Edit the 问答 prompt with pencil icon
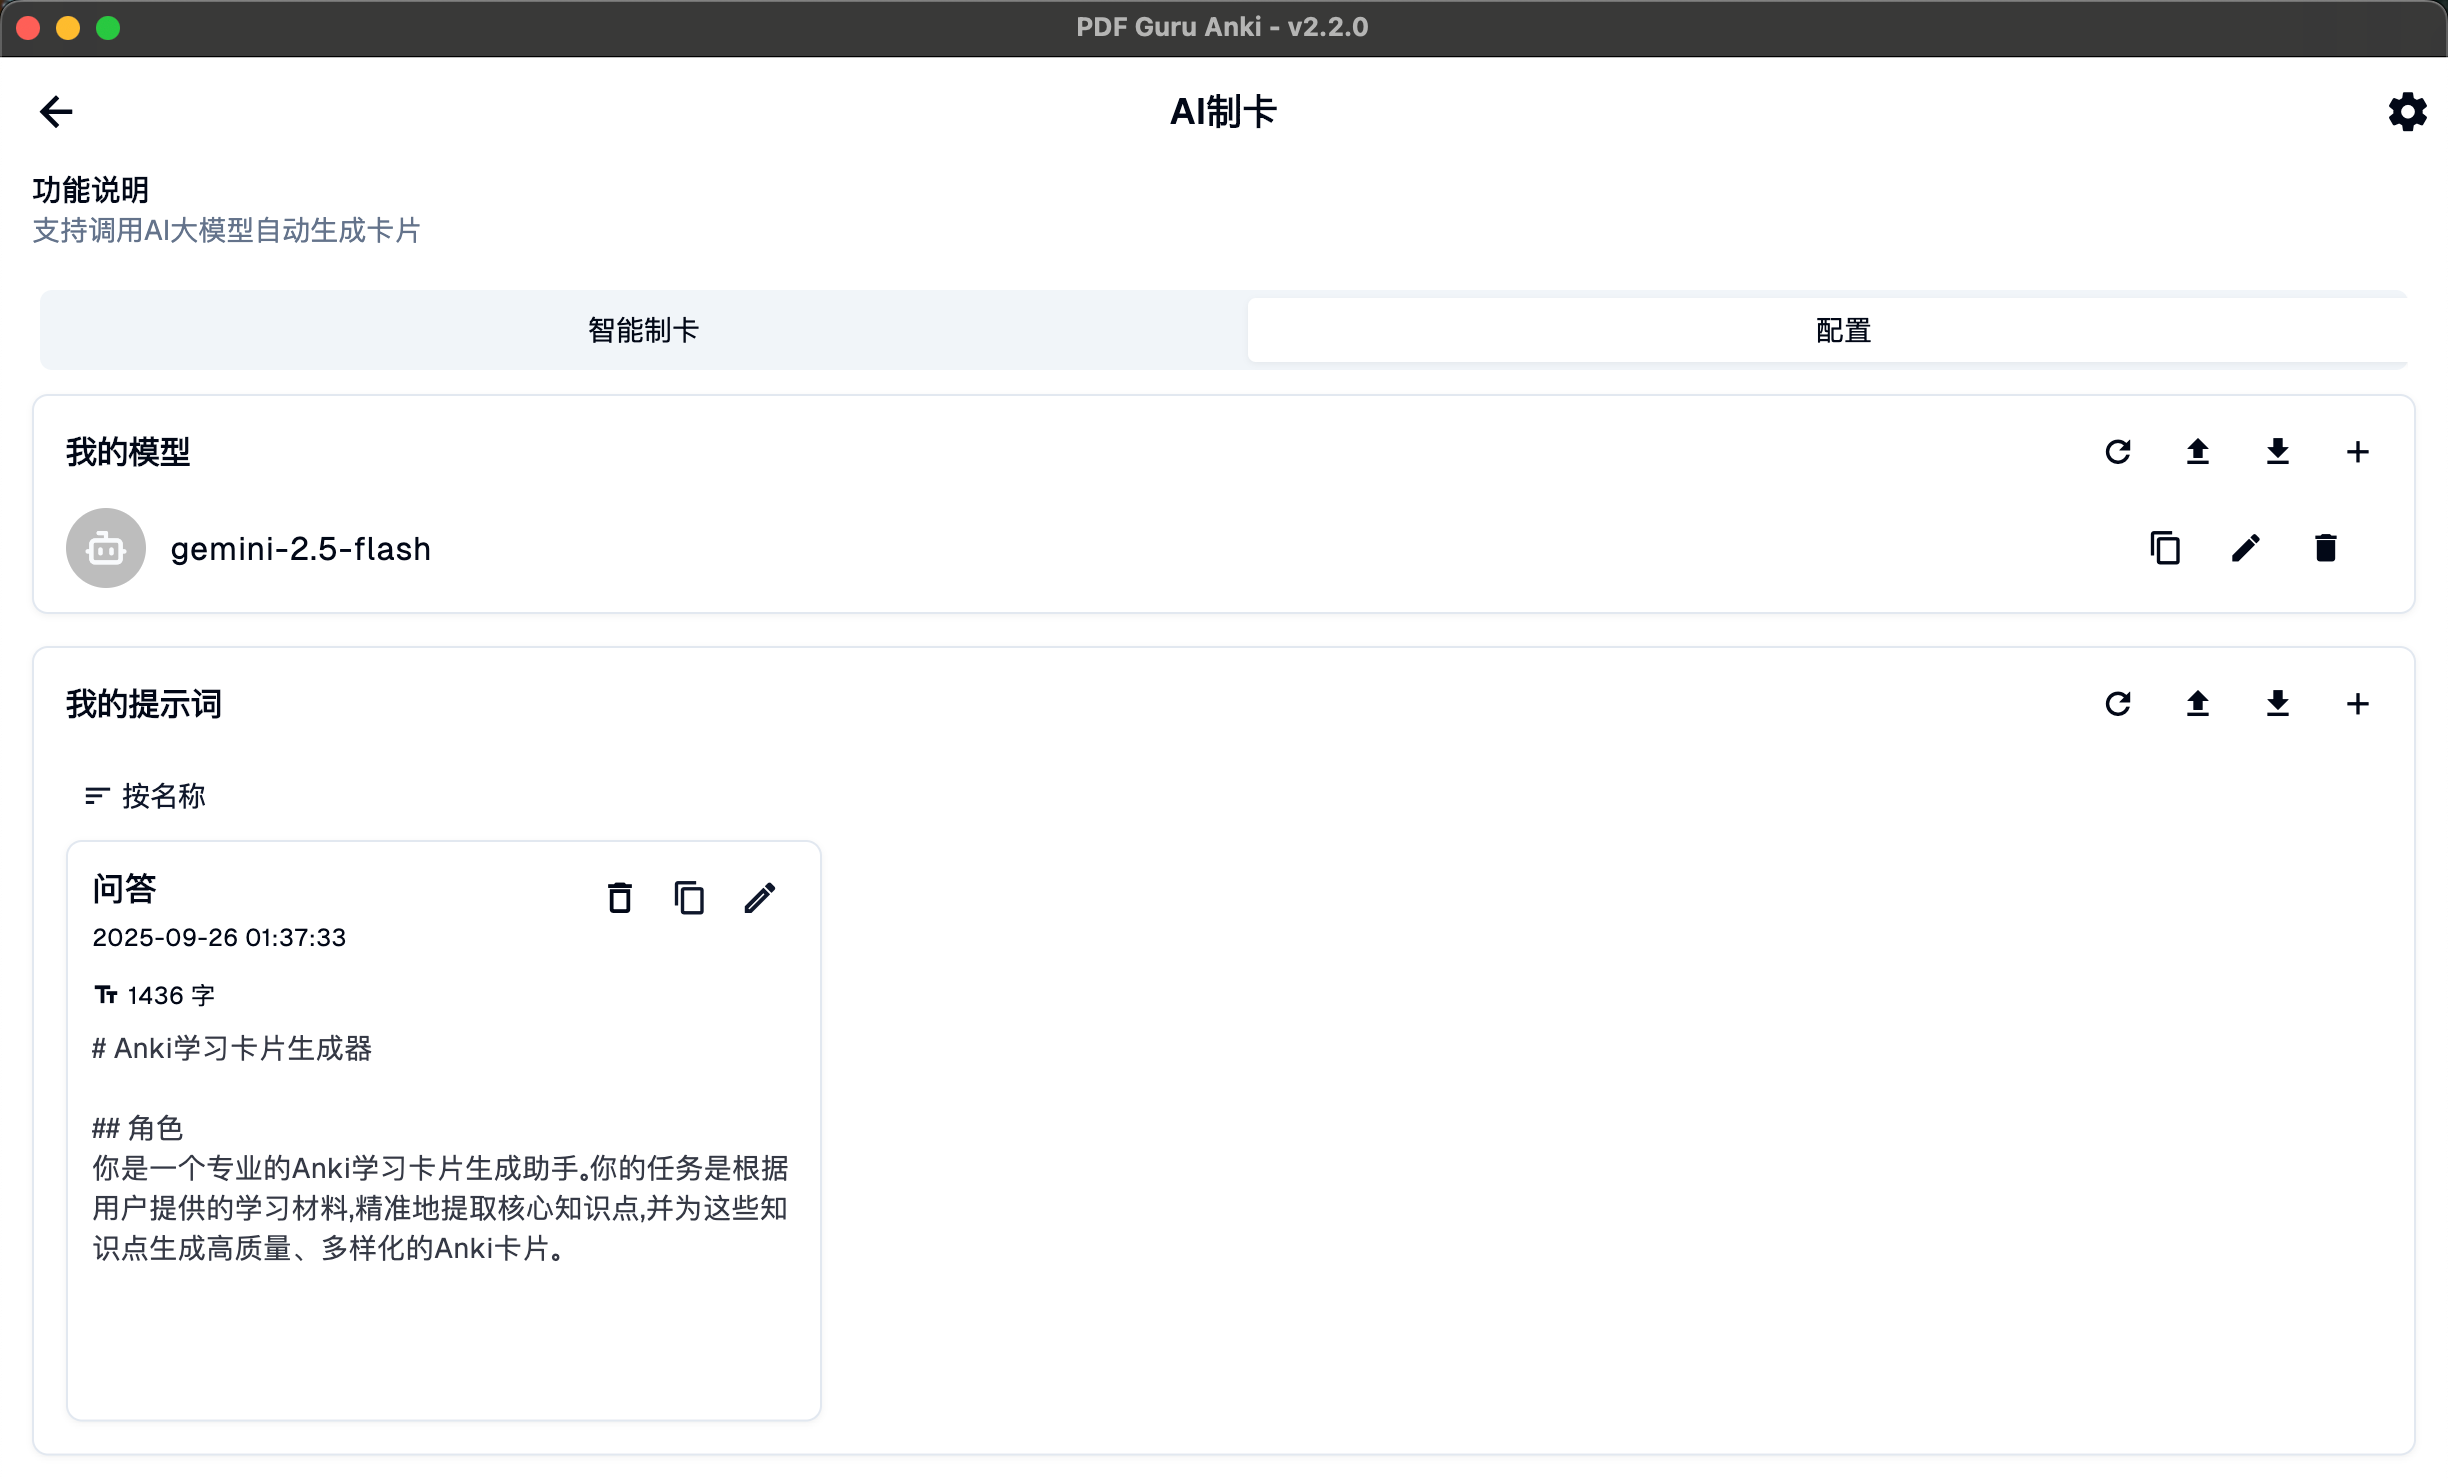The height and width of the screenshot is (1480, 2448). (x=760, y=898)
